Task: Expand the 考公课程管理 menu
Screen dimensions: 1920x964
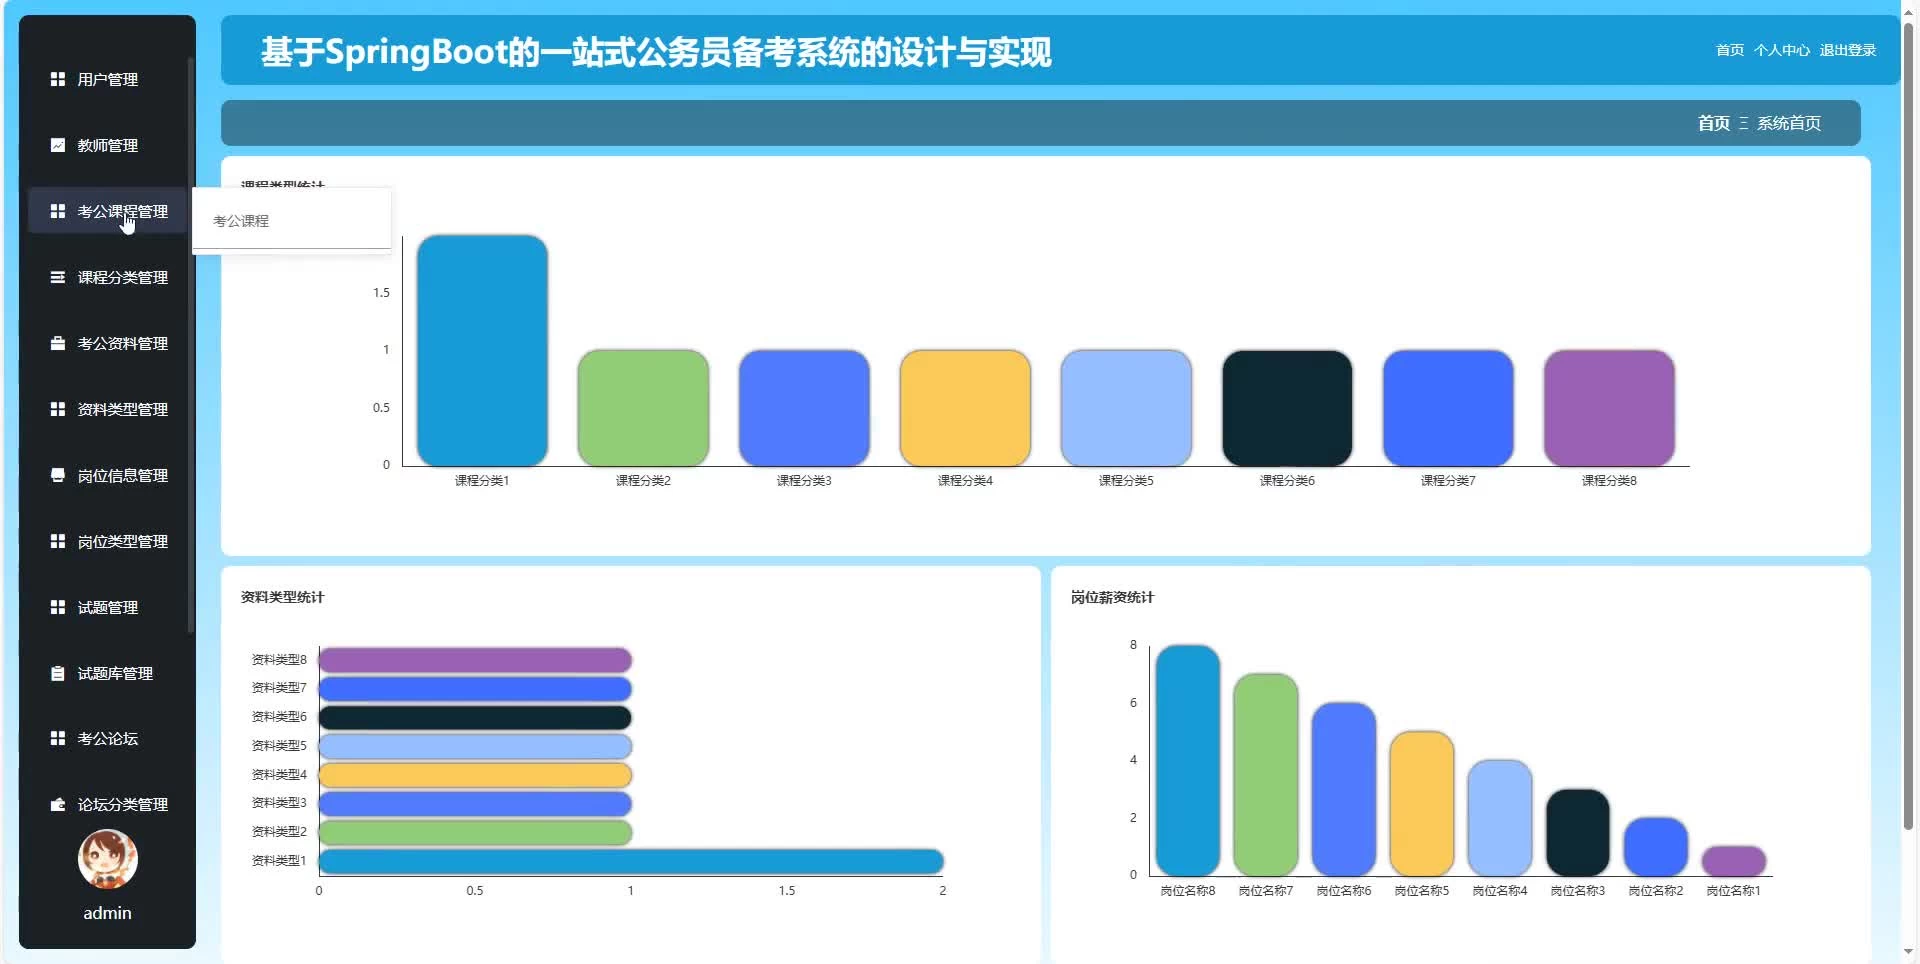Action: (107, 211)
